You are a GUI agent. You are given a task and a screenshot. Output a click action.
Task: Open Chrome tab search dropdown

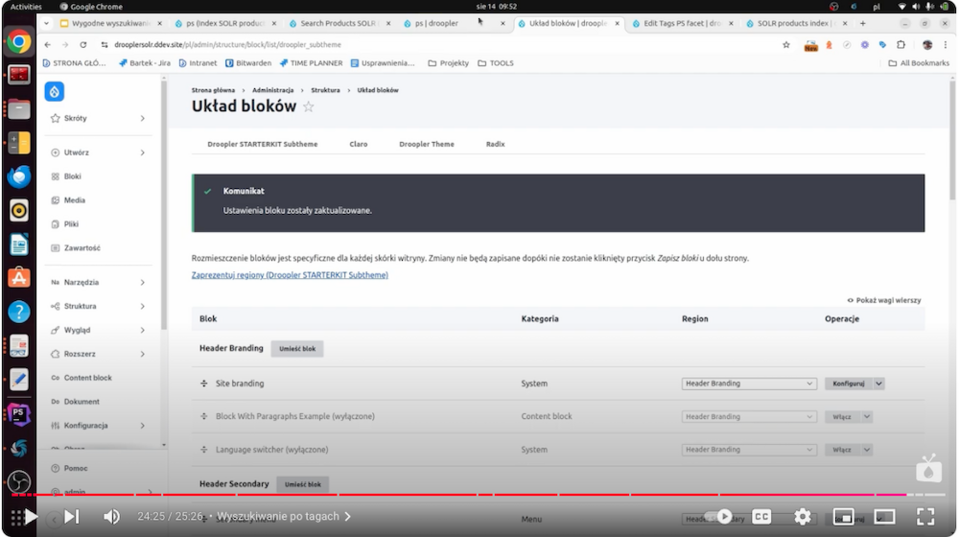(x=46, y=23)
